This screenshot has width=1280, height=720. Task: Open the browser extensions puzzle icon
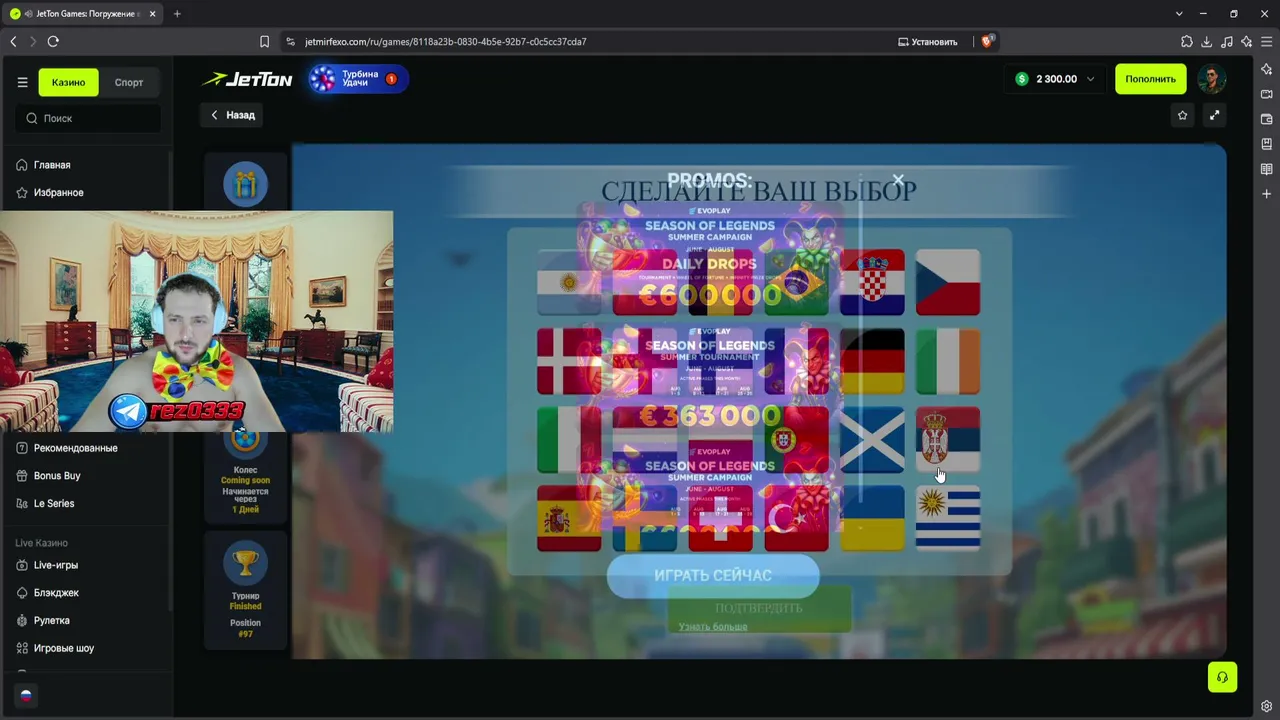pos(1187,41)
